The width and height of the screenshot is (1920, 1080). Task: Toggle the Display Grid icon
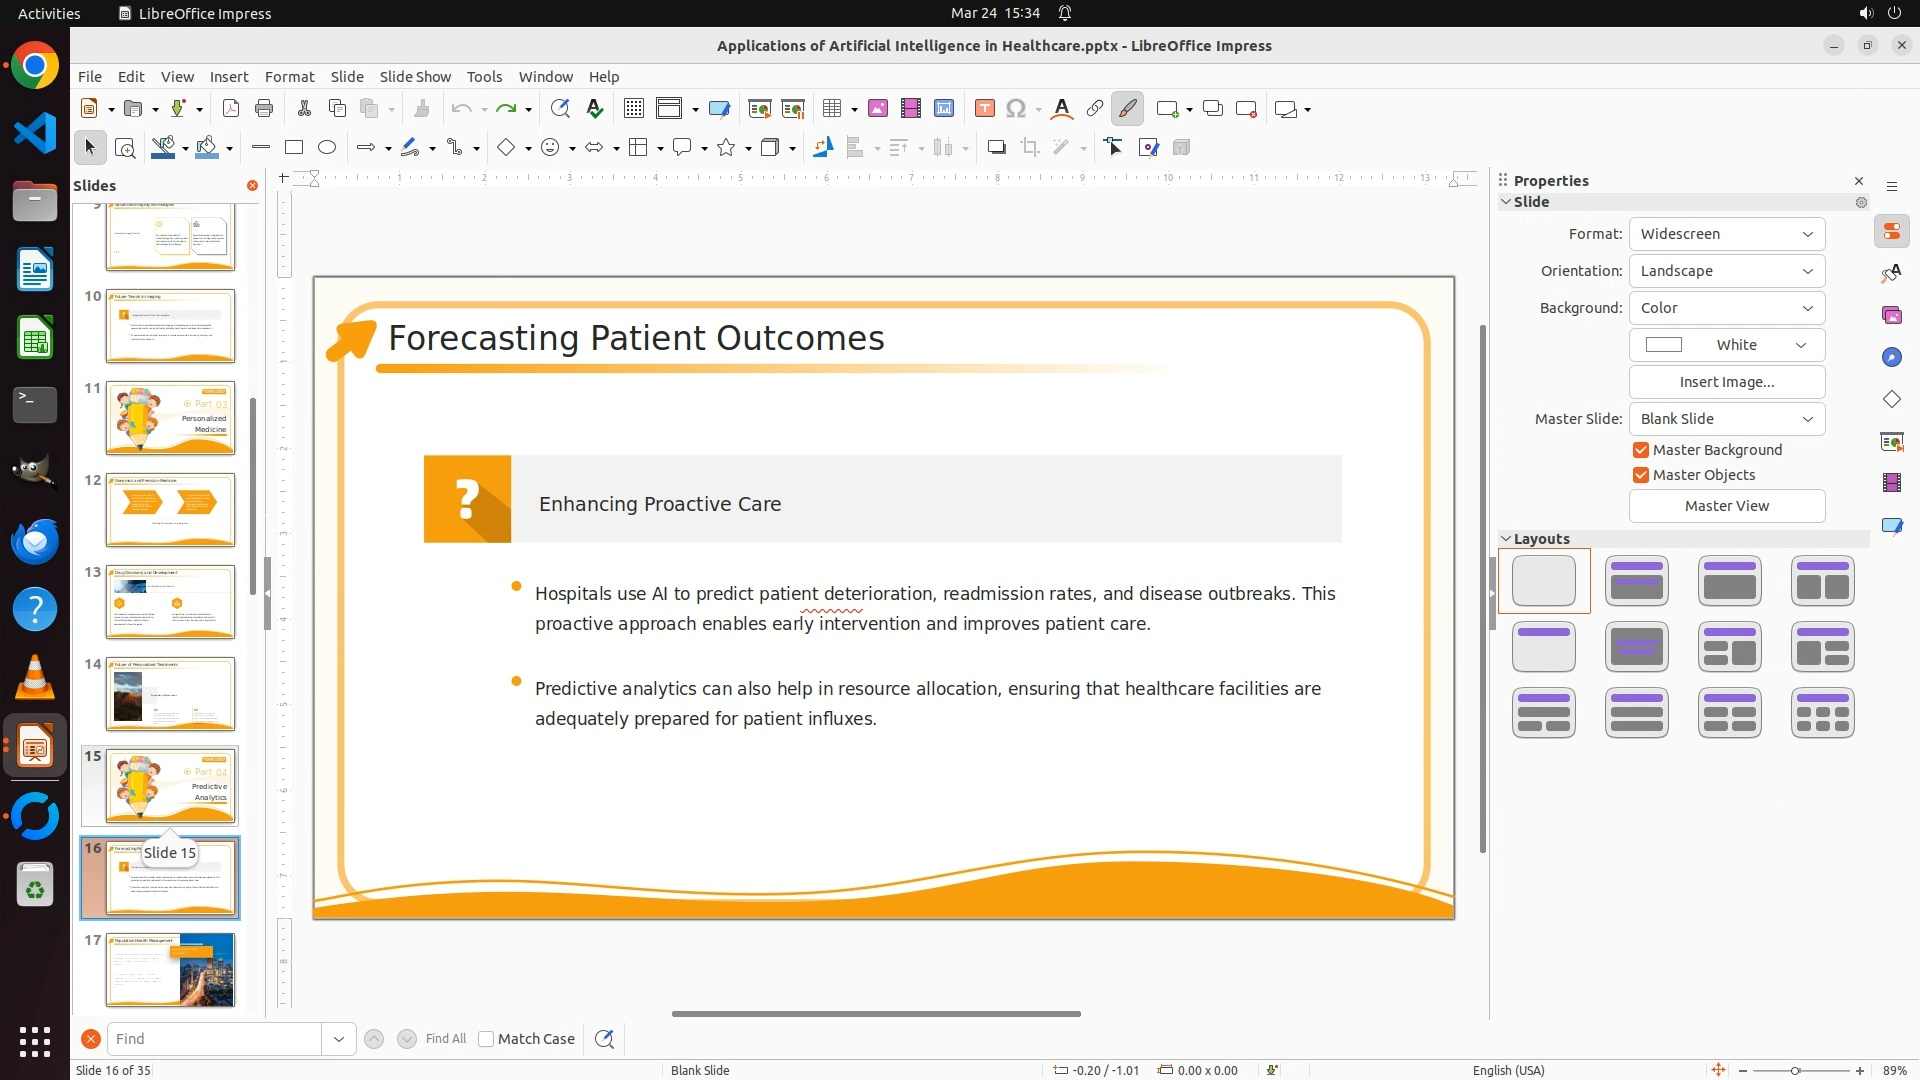[634, 109]
